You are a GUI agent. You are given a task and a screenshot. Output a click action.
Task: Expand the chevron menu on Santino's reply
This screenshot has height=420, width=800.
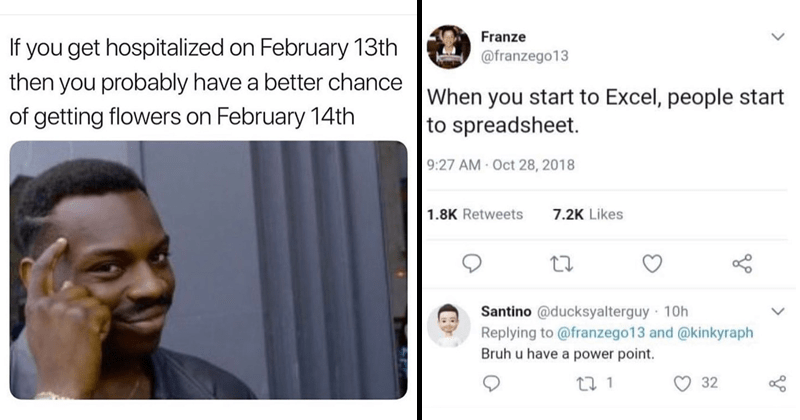(778, 311)
